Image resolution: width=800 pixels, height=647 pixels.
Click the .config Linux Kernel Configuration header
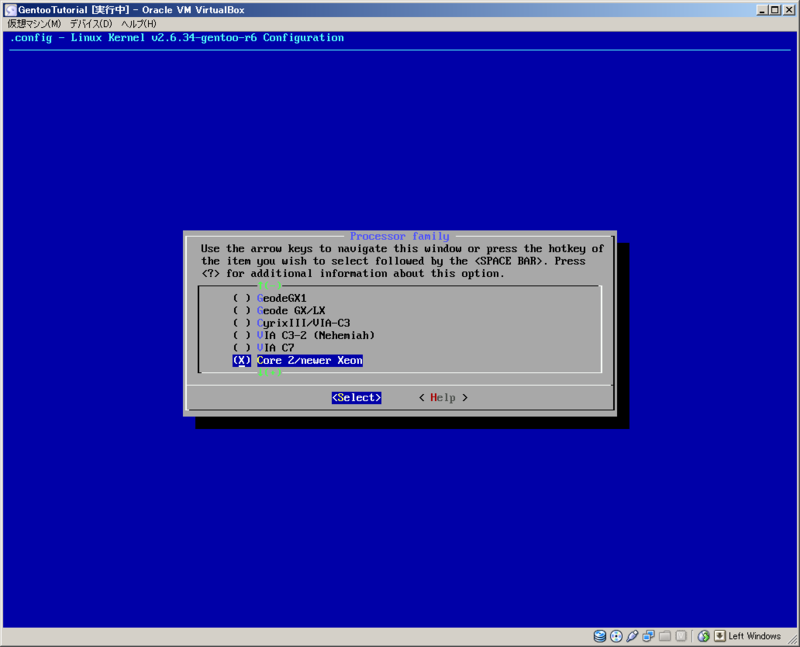(177, 38)
